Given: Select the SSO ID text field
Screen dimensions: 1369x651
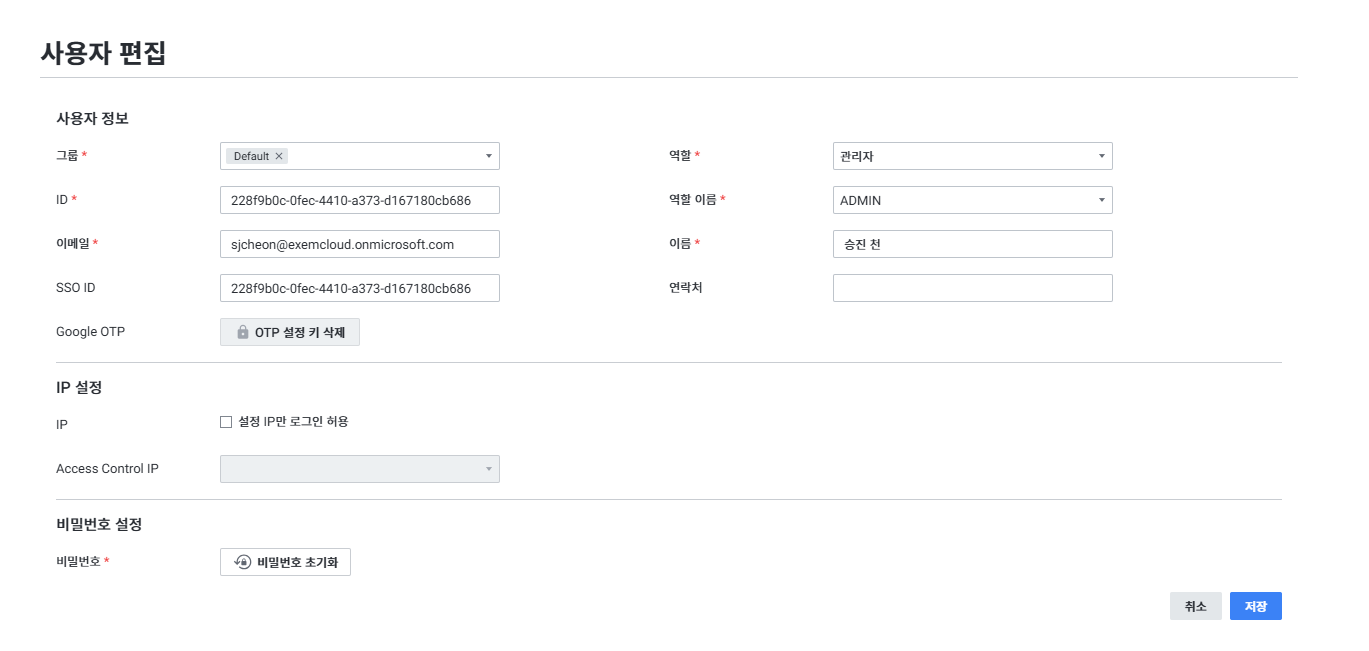Looking at the screenshot, I should click(x=359, y=288).
